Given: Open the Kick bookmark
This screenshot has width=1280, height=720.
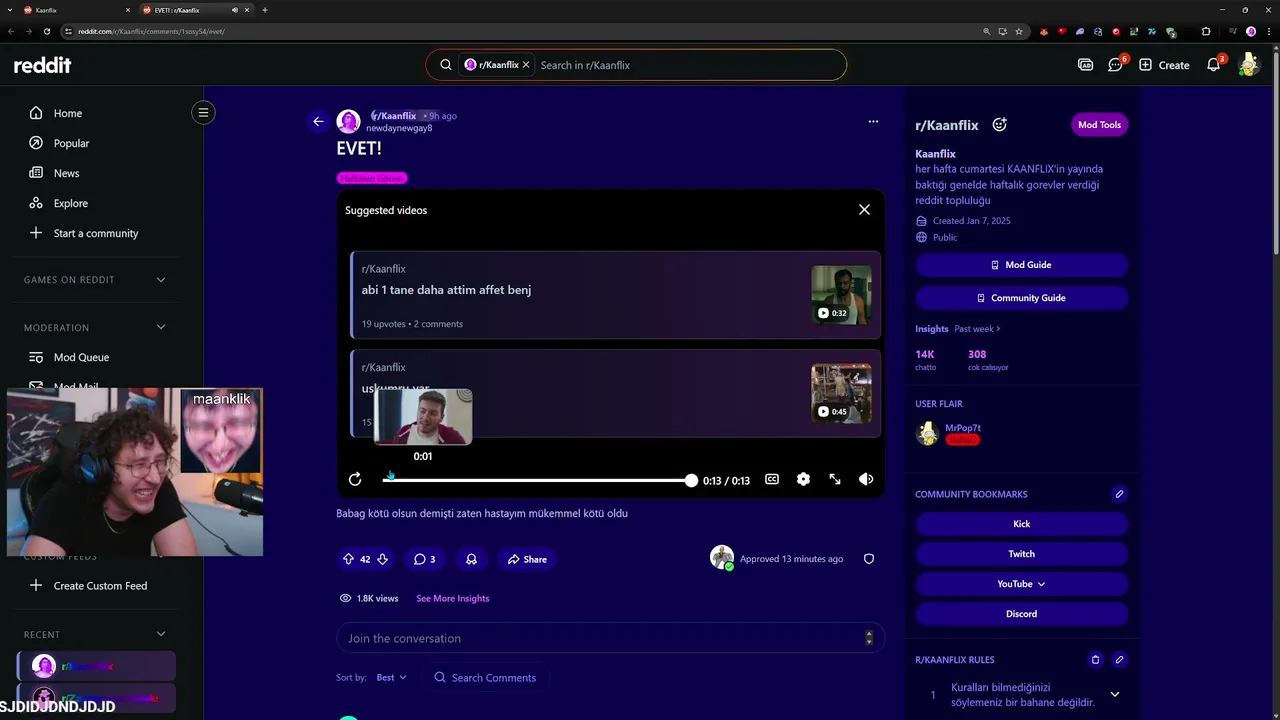Looking at the screenshot, I should (1021, 524).
